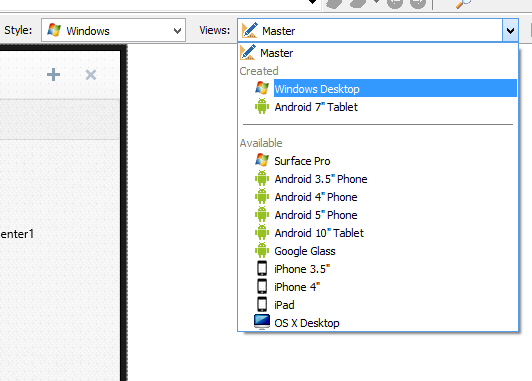The height and width of the screenshot is (381, 532).
Task: Click the plus add button on form
Action: point(53,74)
